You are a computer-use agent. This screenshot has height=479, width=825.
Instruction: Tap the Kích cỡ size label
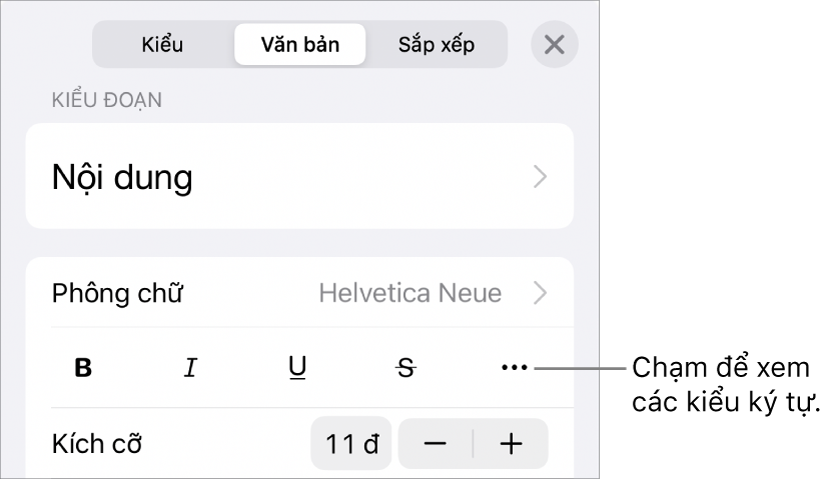point(97,444)
